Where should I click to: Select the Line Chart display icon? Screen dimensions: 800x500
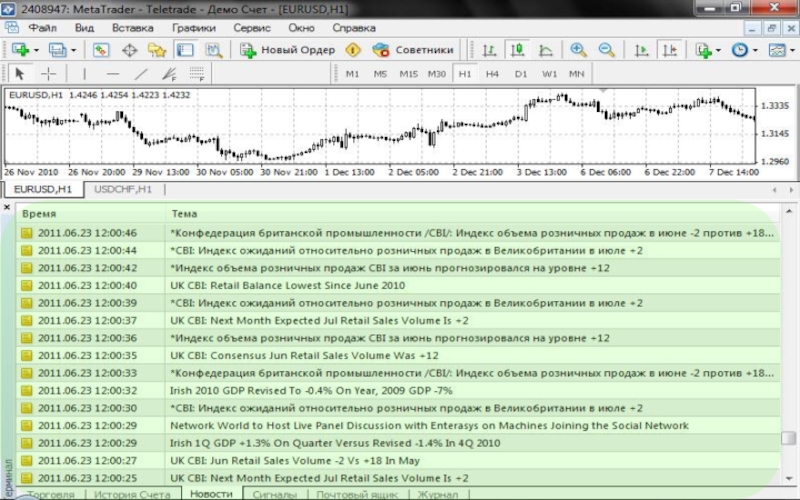coord(546,50)
